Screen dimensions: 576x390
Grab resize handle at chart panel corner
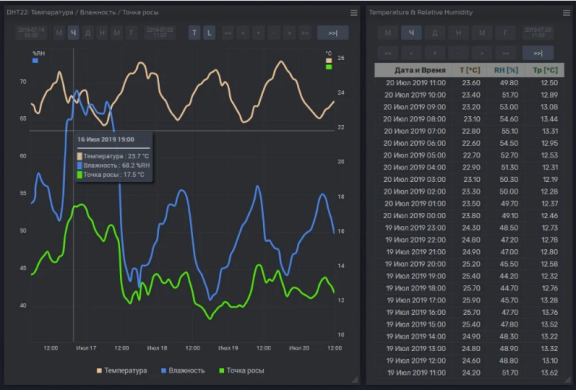pos(354,380)
